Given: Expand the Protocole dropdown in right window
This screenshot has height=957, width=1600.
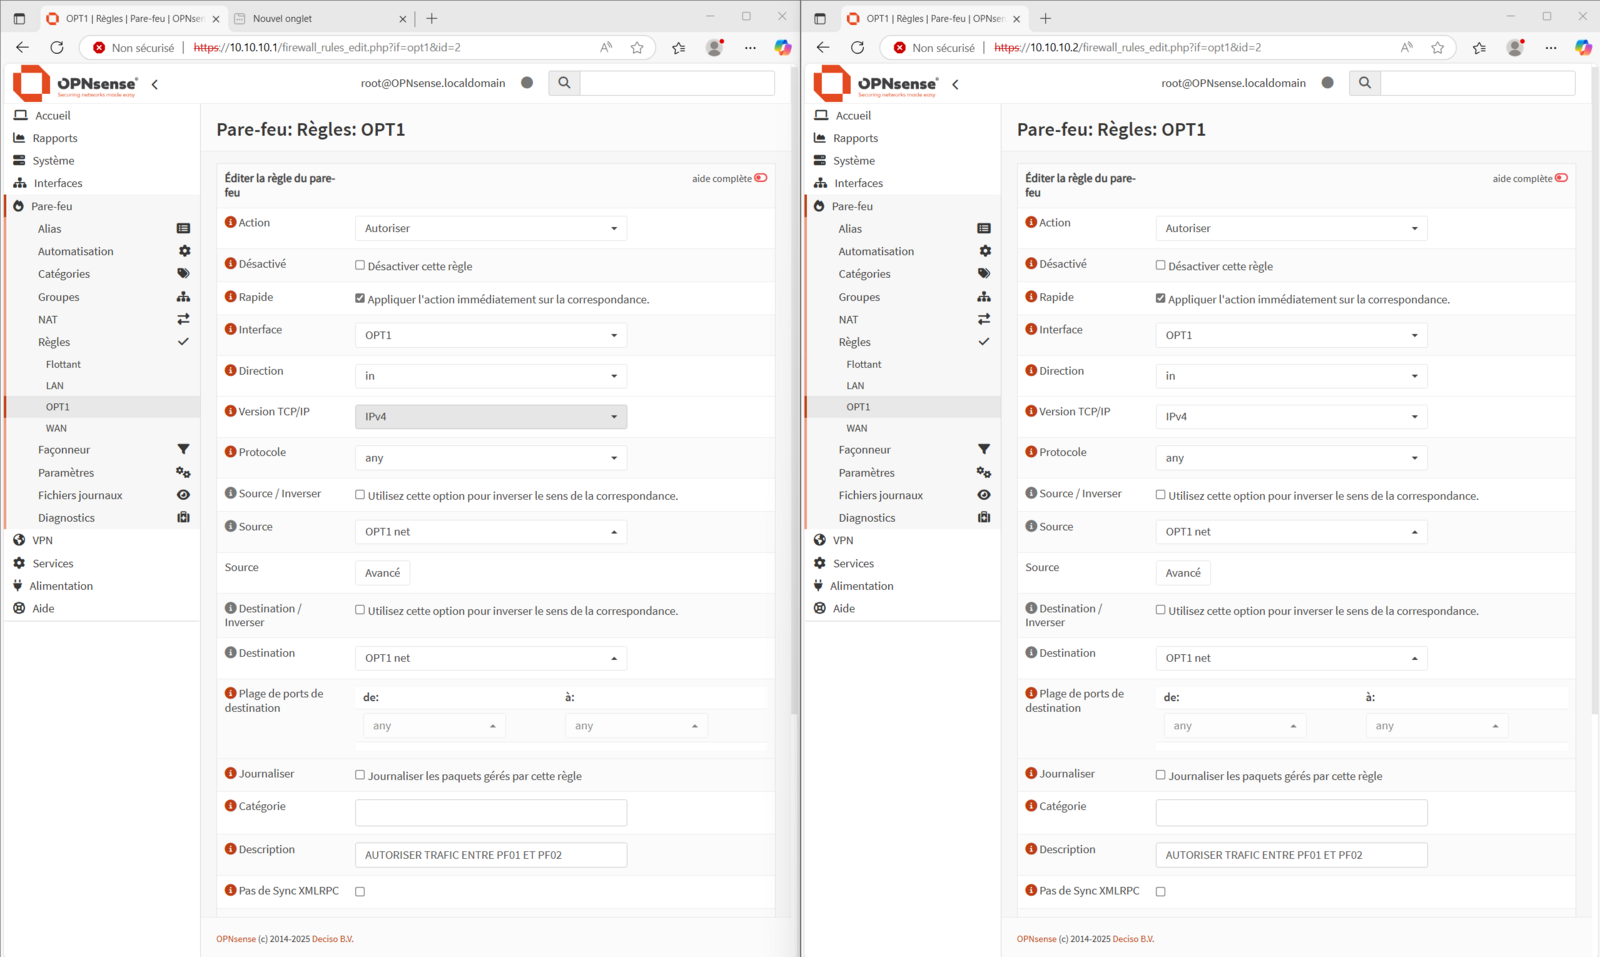Looking at the screenshot, I should tap(1291, 458).
